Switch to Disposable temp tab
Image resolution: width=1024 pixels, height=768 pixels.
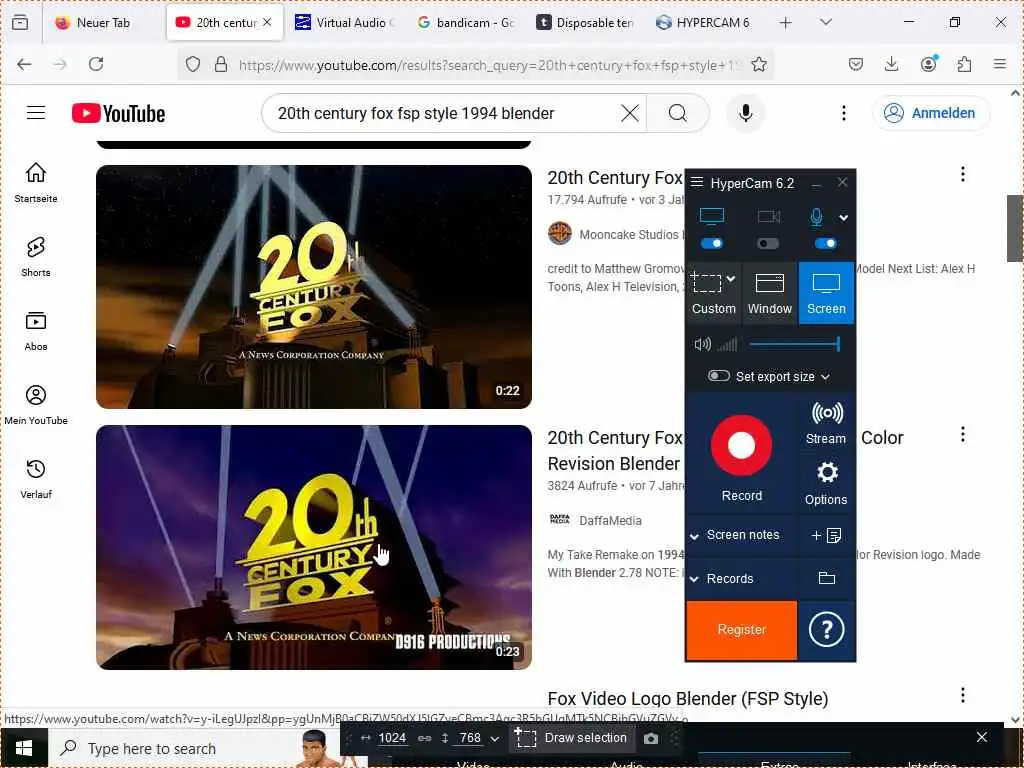585,22
